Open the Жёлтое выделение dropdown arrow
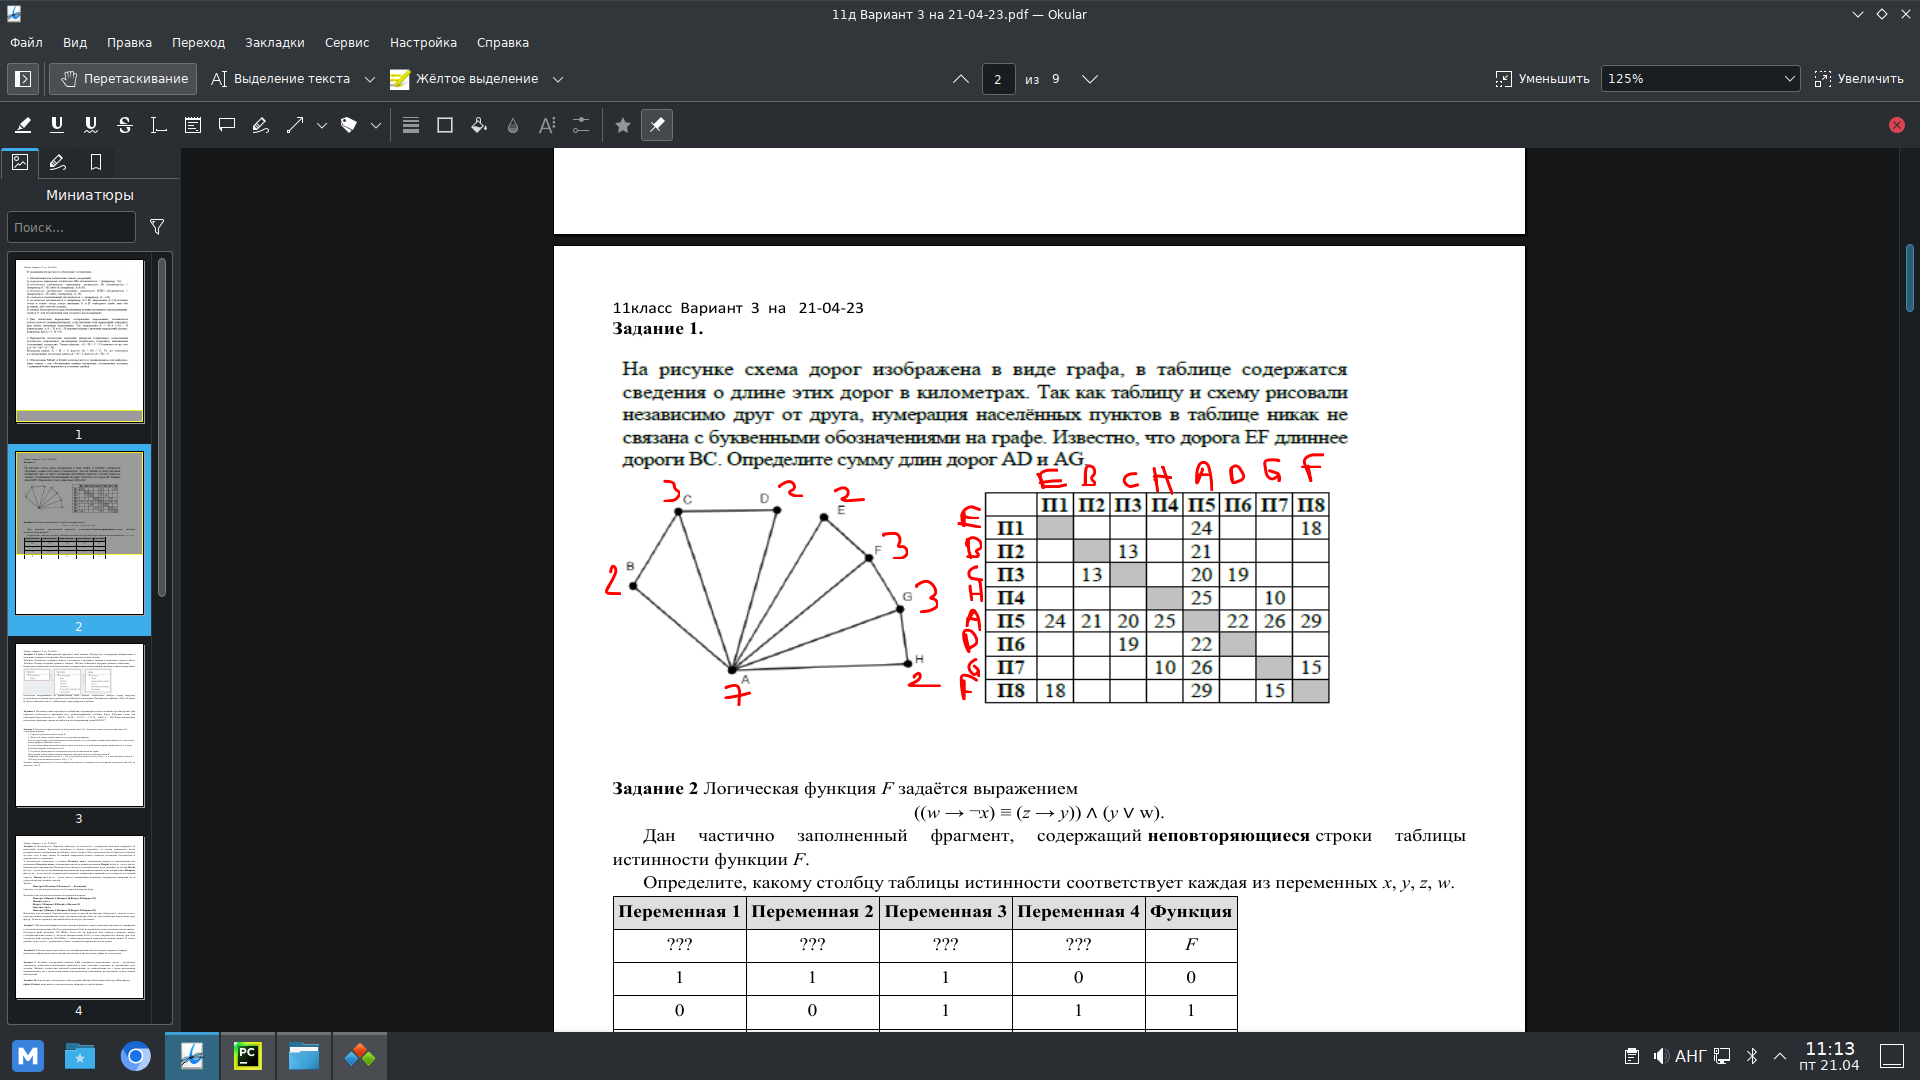1920x1080 pixels. [x=558, y=79]
